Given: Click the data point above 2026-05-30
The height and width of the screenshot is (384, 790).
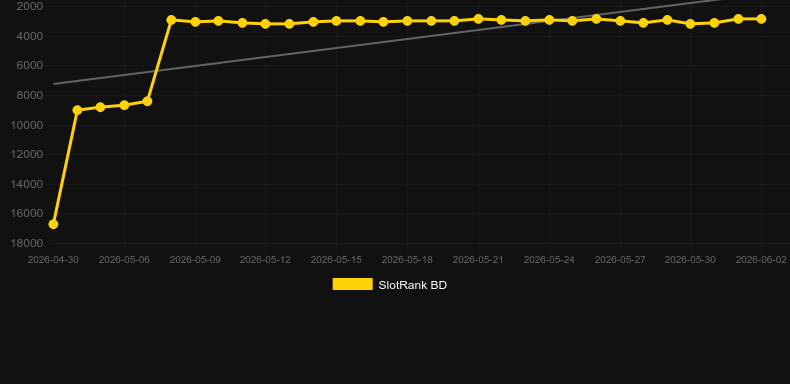Looking at the screenshot, I should pos(690,24).
